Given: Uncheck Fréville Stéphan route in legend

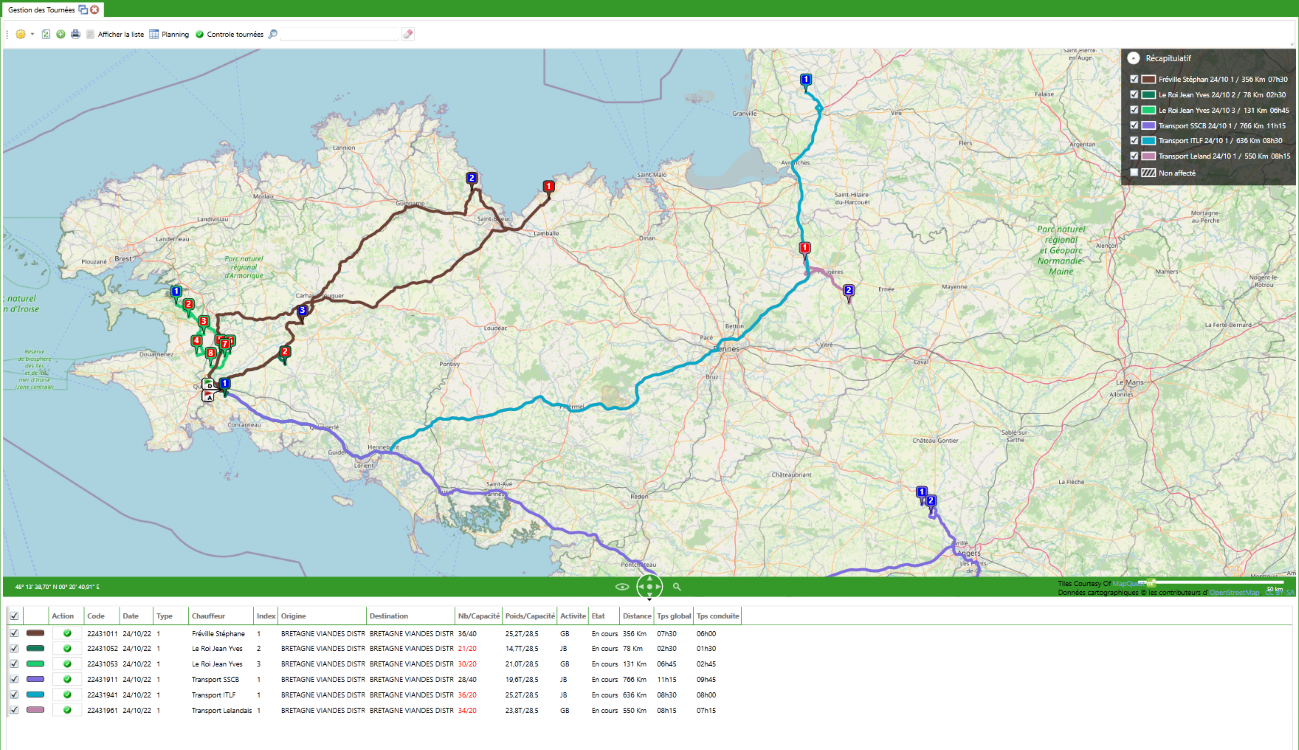Looking at the screenshot, I should pyautogui.click(x=1133, y=78).
